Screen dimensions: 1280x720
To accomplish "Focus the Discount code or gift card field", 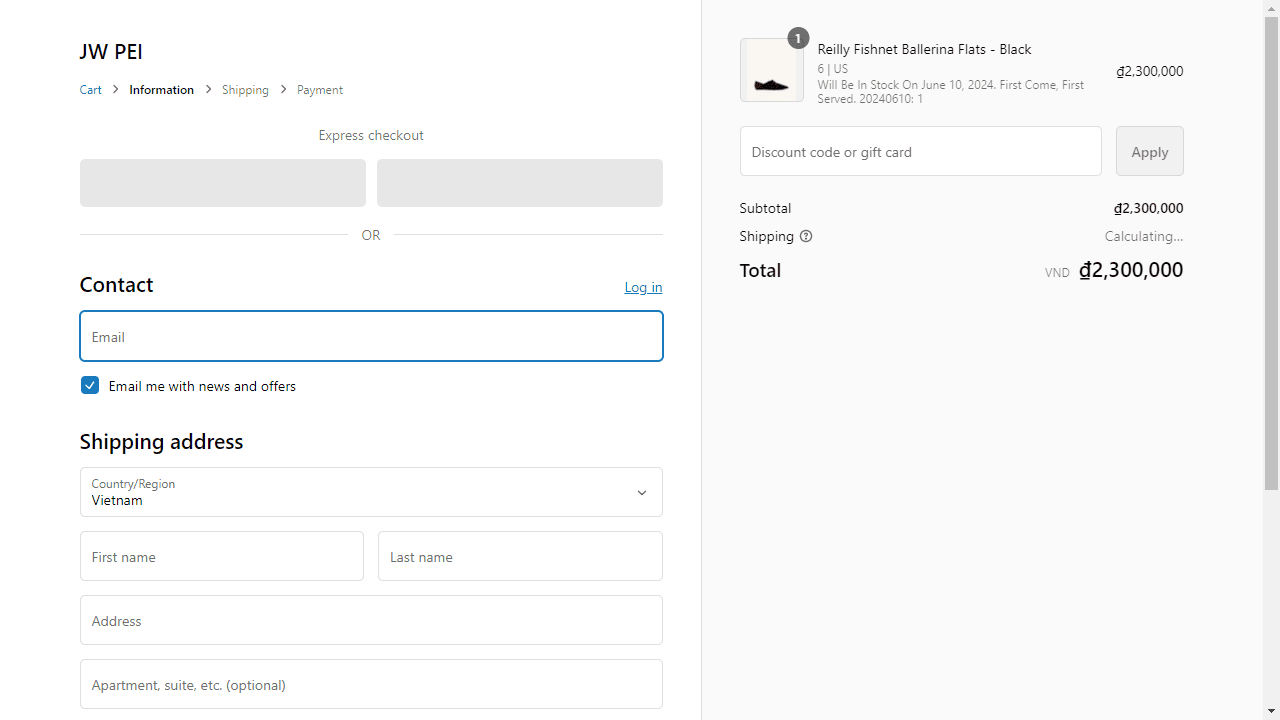I will coord(921,151).
